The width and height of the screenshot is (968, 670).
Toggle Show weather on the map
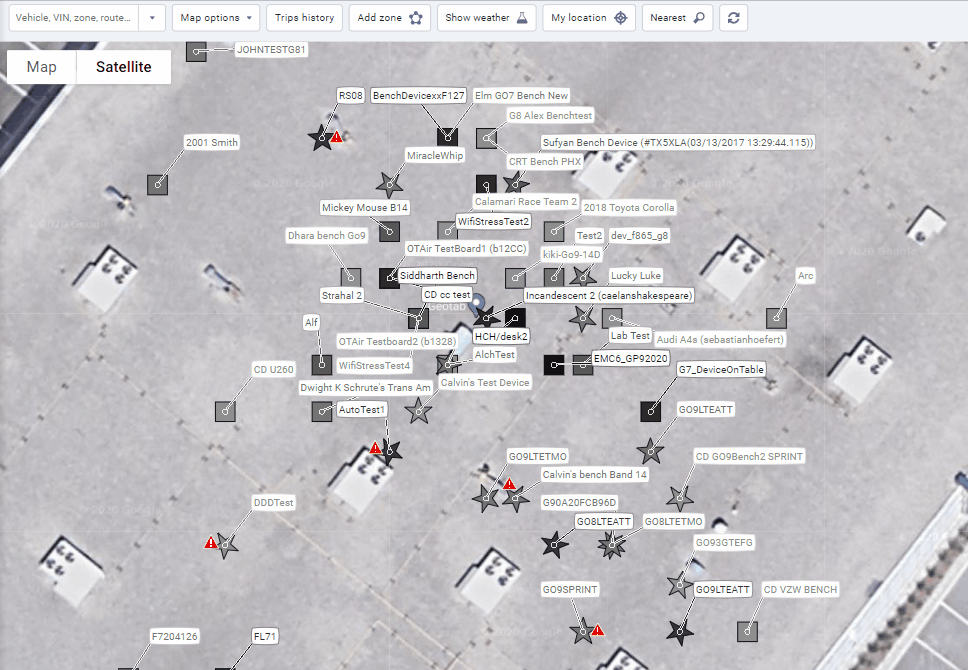(x=485, y=18)
